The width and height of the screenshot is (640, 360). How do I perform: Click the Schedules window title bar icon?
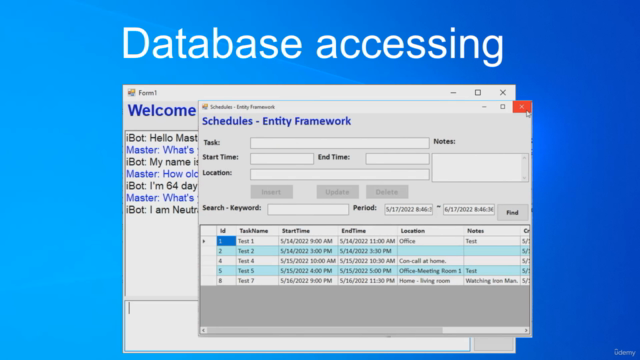coord(205,107)
